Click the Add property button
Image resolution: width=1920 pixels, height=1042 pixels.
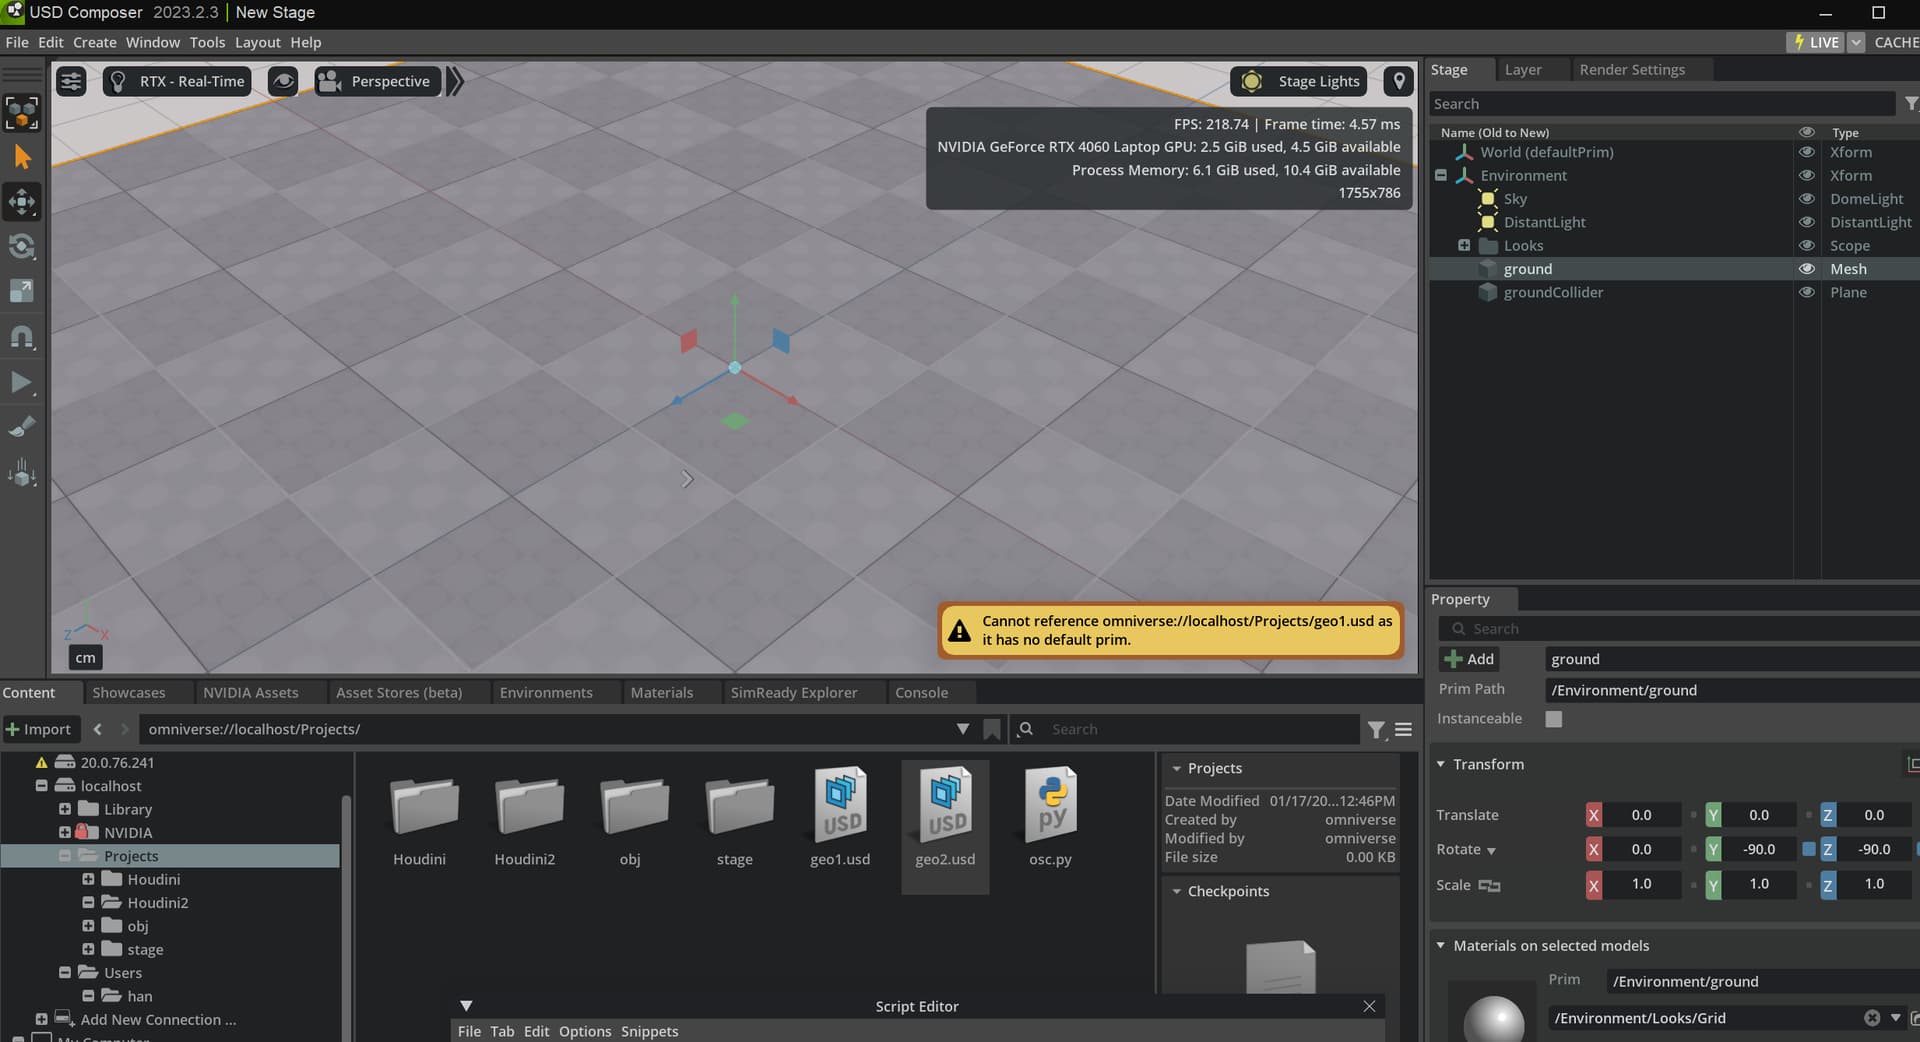[1469, 659]
